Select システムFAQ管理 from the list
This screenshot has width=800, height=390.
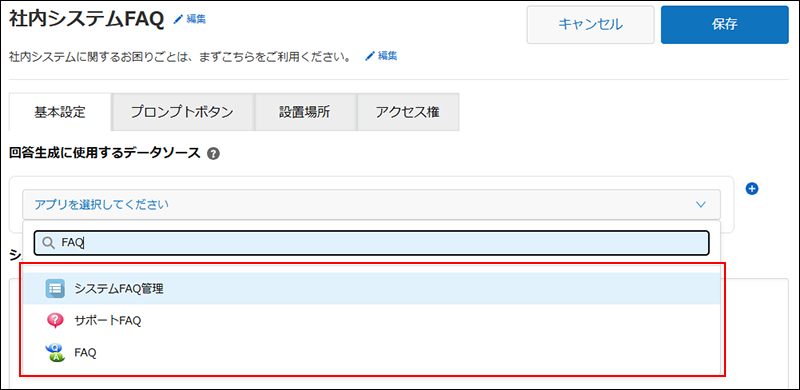click(x=371, y=289)
